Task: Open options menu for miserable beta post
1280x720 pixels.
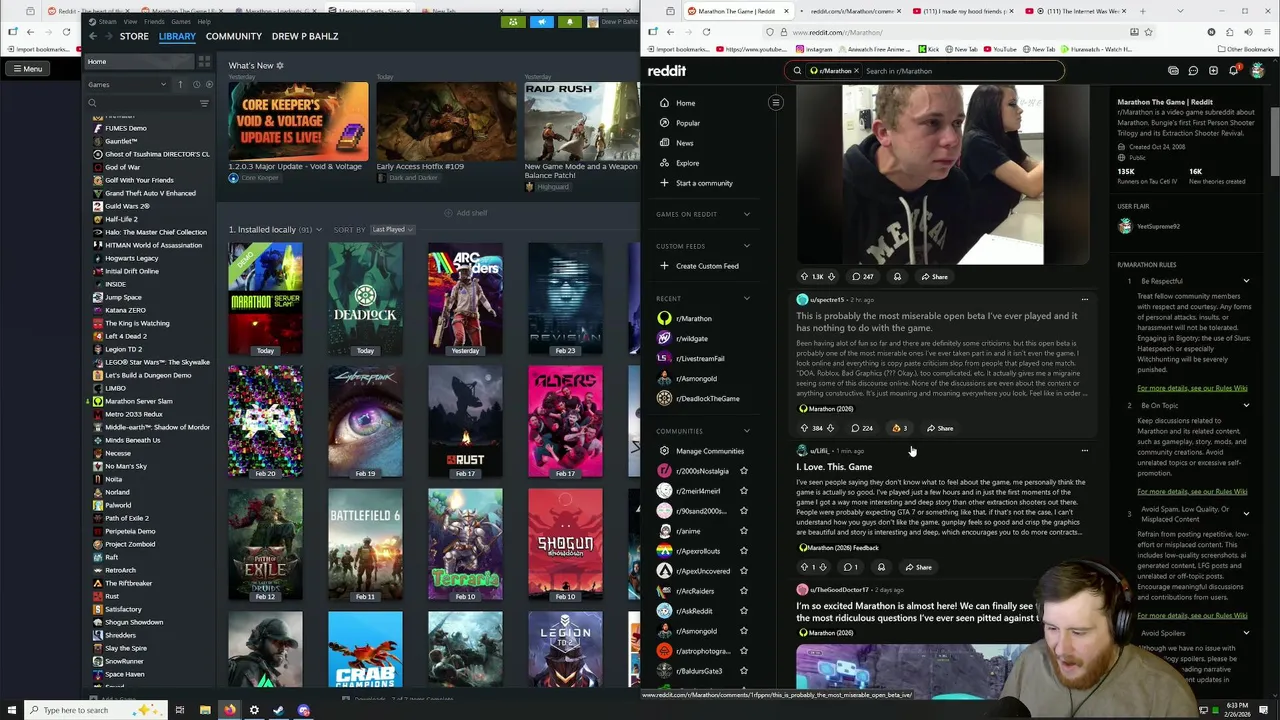Action: (x=1084, y=299)
